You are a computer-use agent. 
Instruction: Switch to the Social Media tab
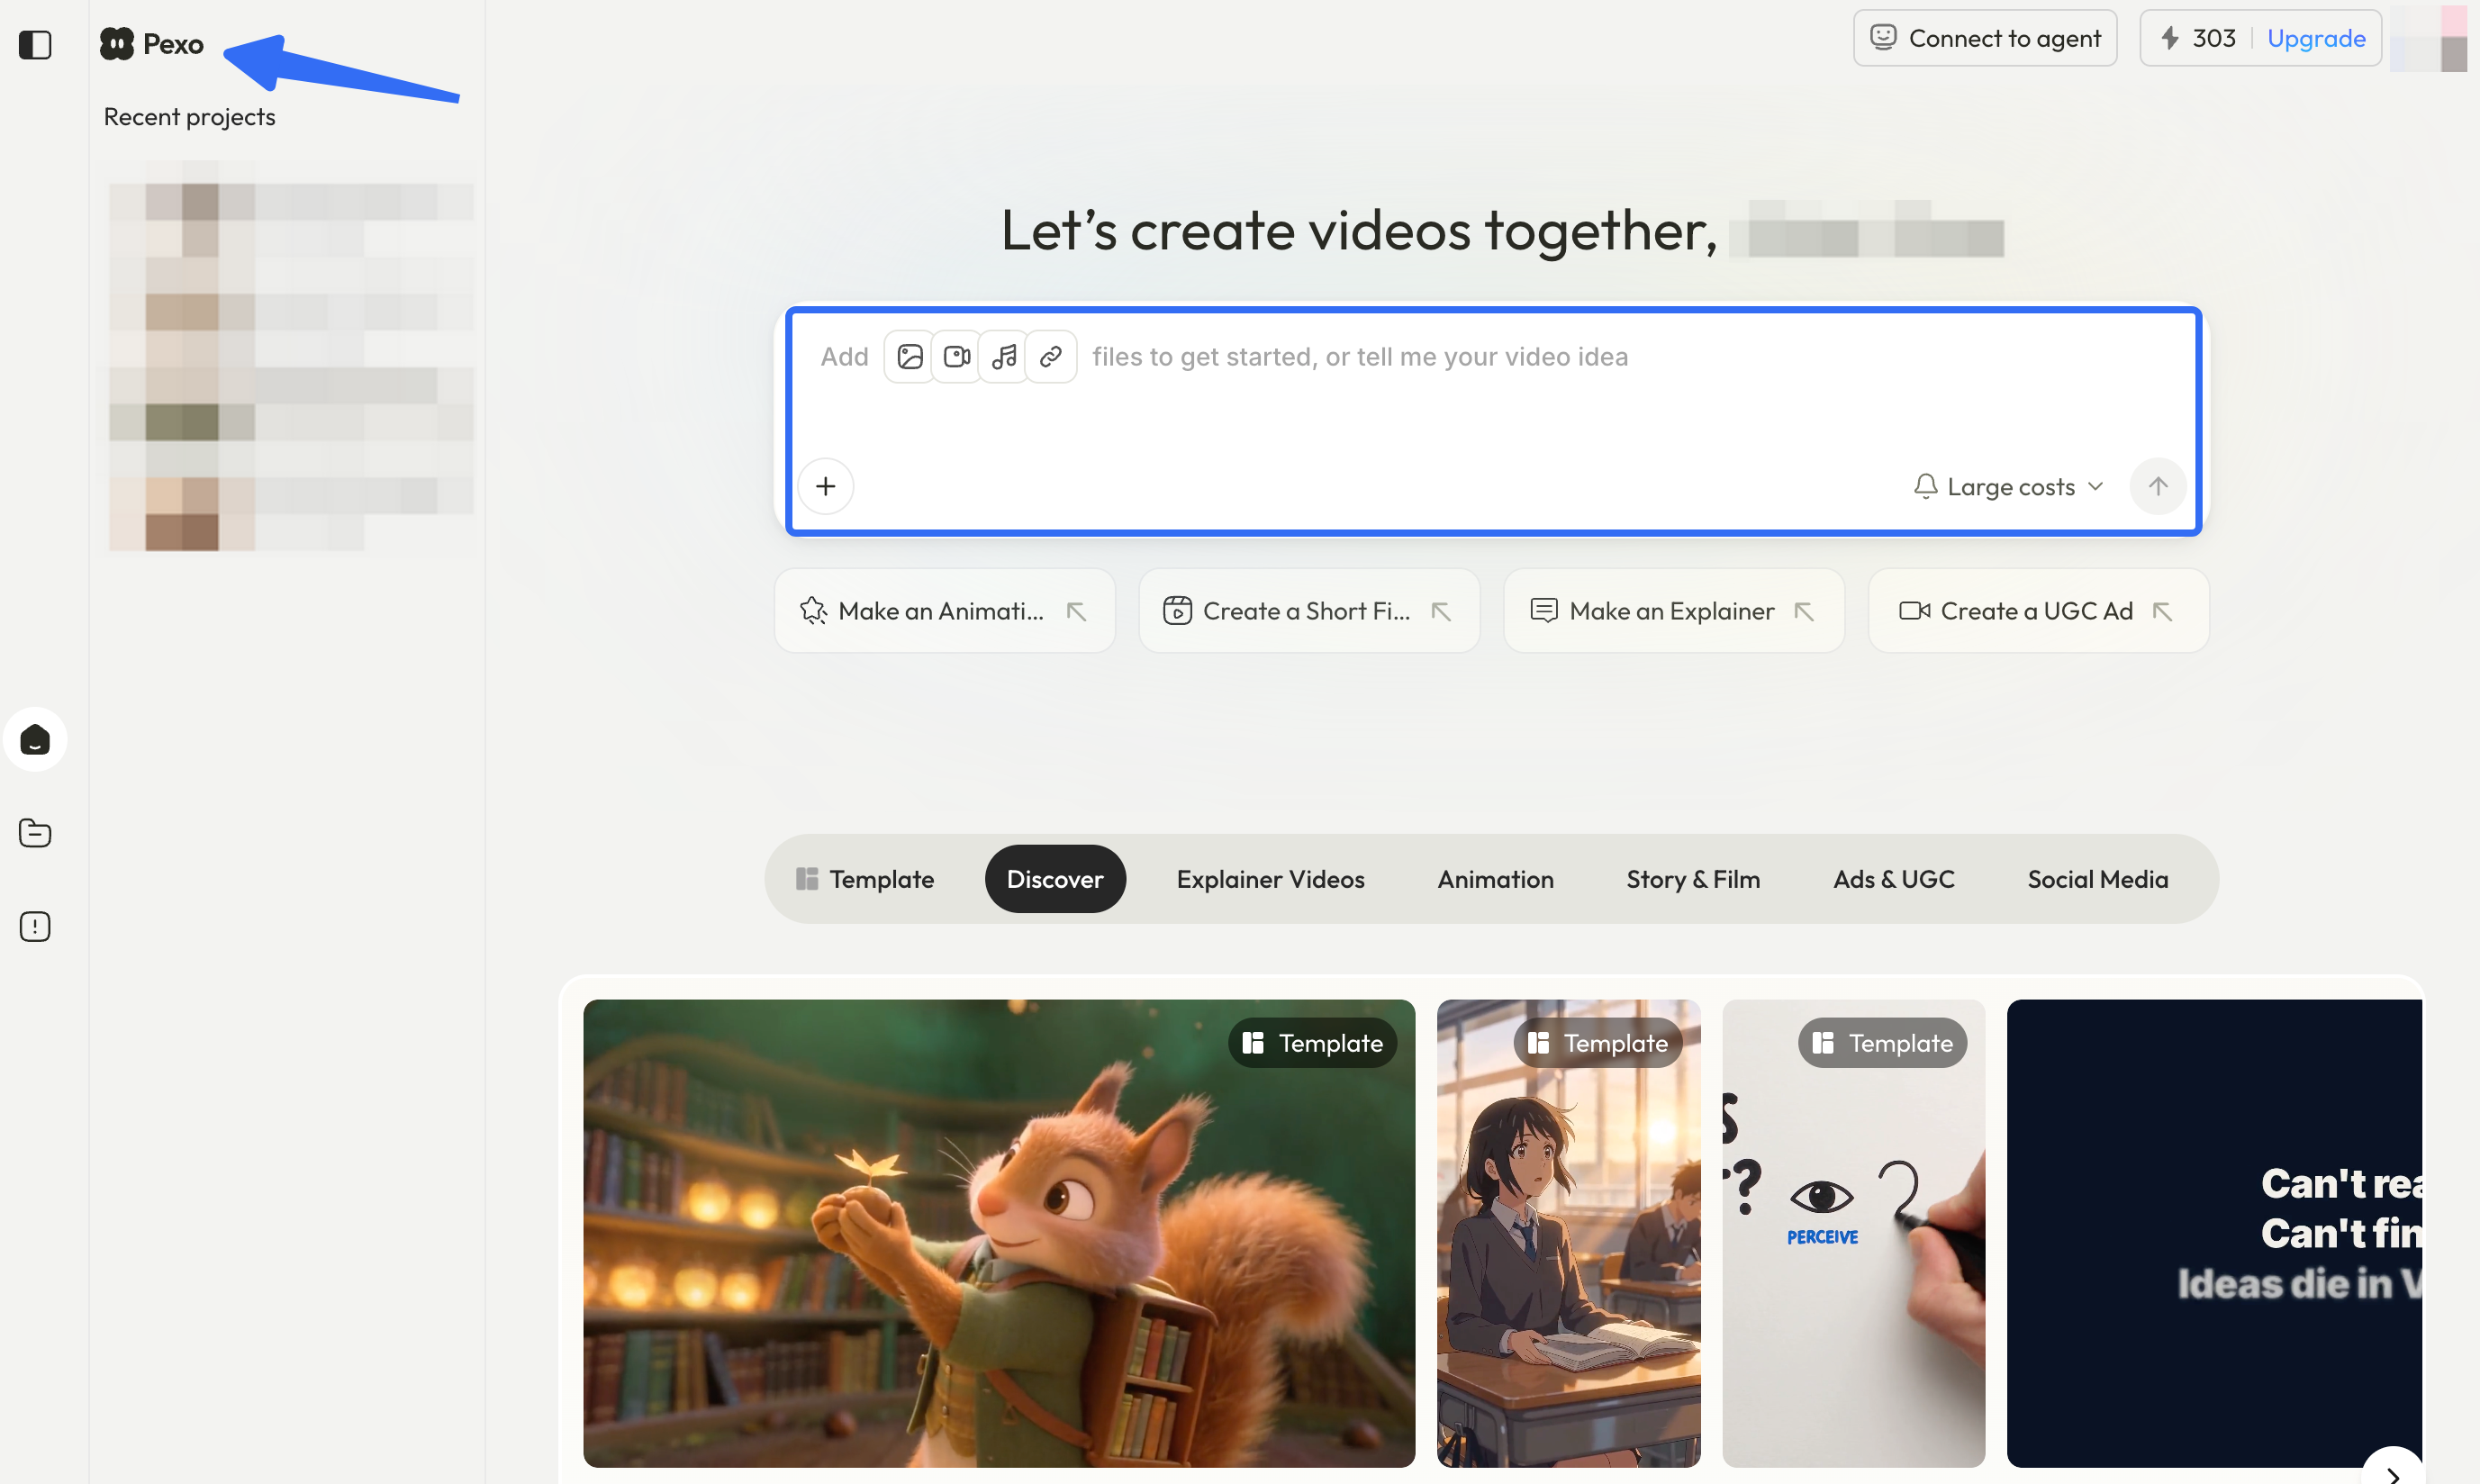pyautogui.click(x=2097, y=879)
